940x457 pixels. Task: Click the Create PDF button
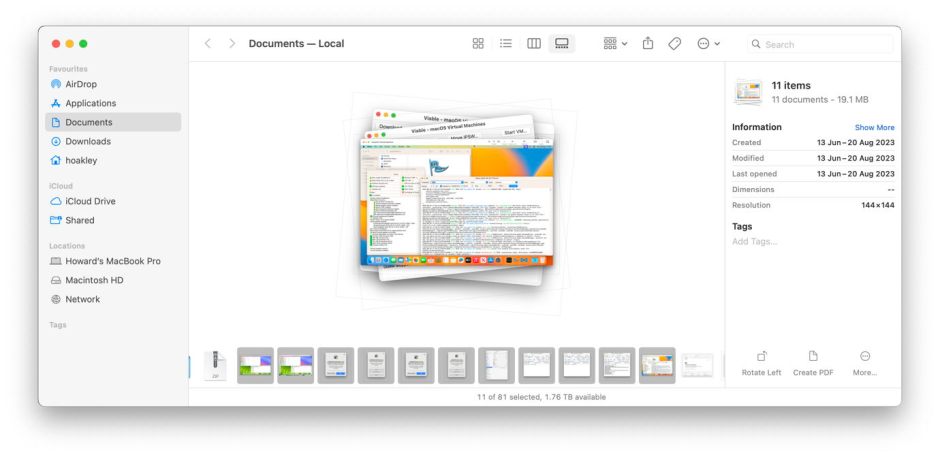tap(813, 362)
